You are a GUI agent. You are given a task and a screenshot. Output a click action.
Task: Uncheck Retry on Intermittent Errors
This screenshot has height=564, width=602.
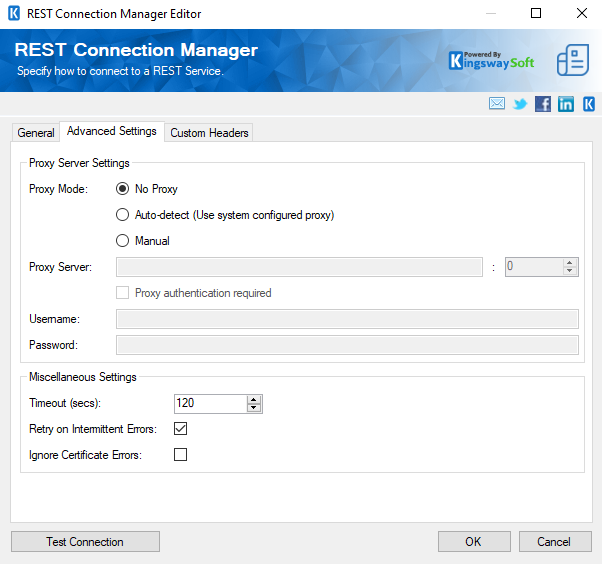[180, 428]
